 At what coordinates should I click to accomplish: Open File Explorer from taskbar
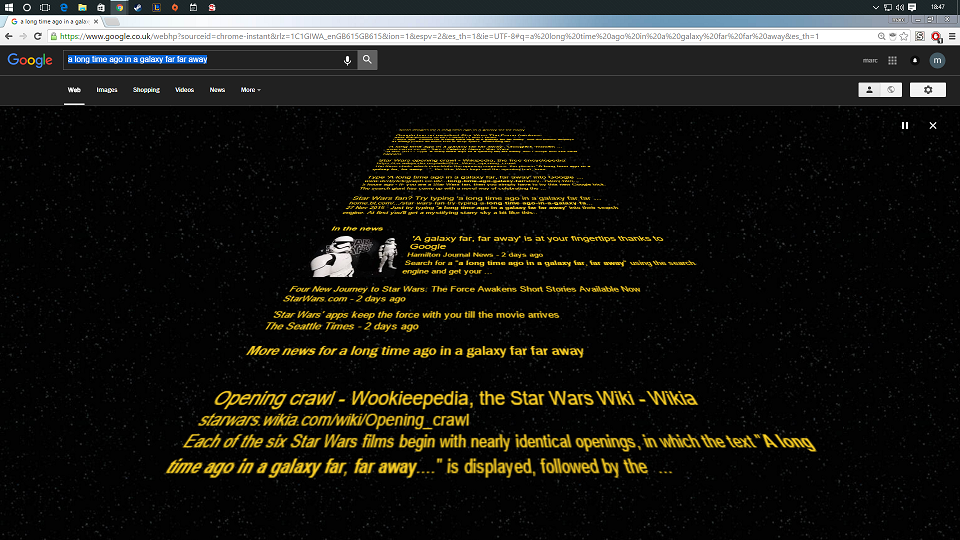pos(82,7)
